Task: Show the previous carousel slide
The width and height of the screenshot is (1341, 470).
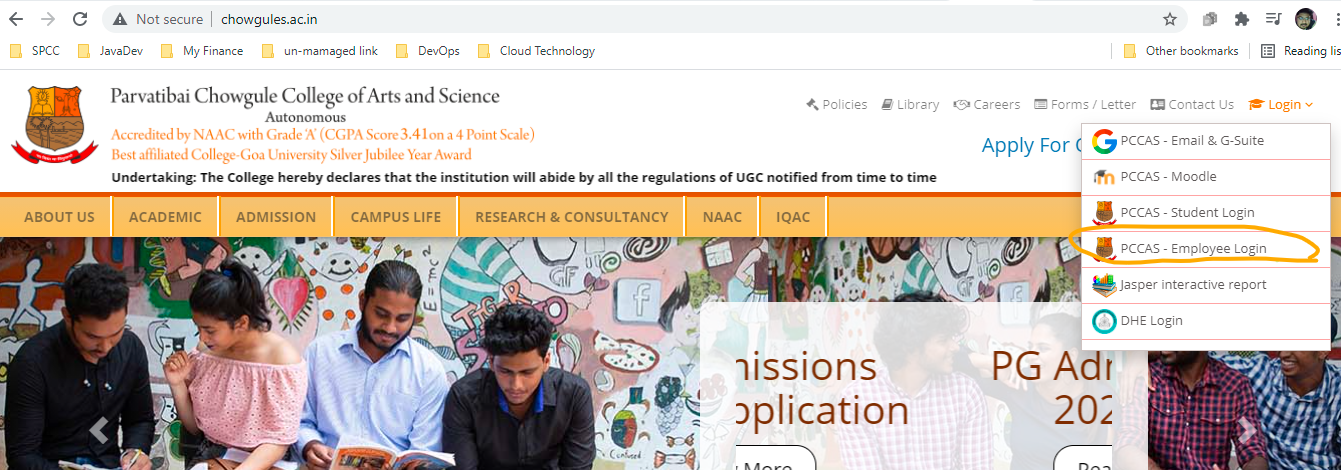Action: [98, 430]
